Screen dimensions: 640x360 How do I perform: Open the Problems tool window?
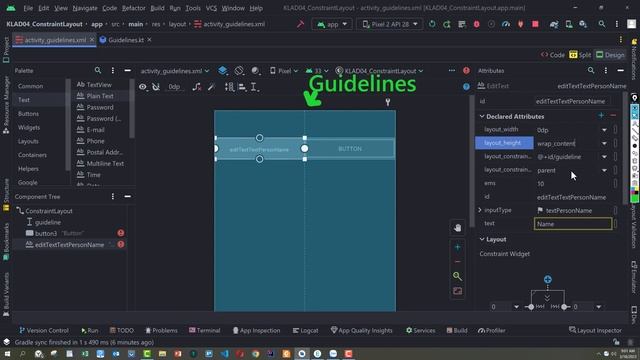pyautogui.click(x=161, y=331)
